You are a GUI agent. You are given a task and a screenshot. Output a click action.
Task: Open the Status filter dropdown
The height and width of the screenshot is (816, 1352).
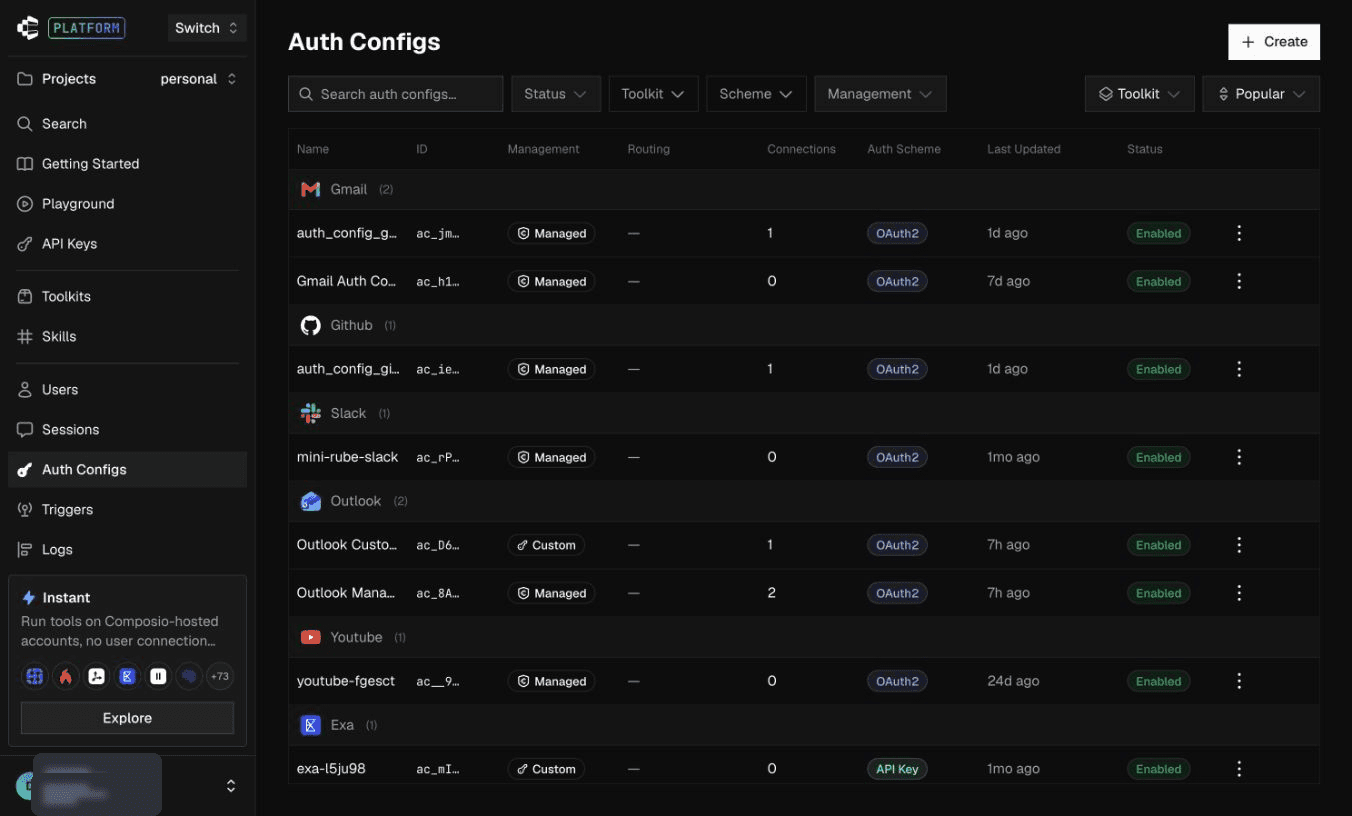click(x=556, y=94)
